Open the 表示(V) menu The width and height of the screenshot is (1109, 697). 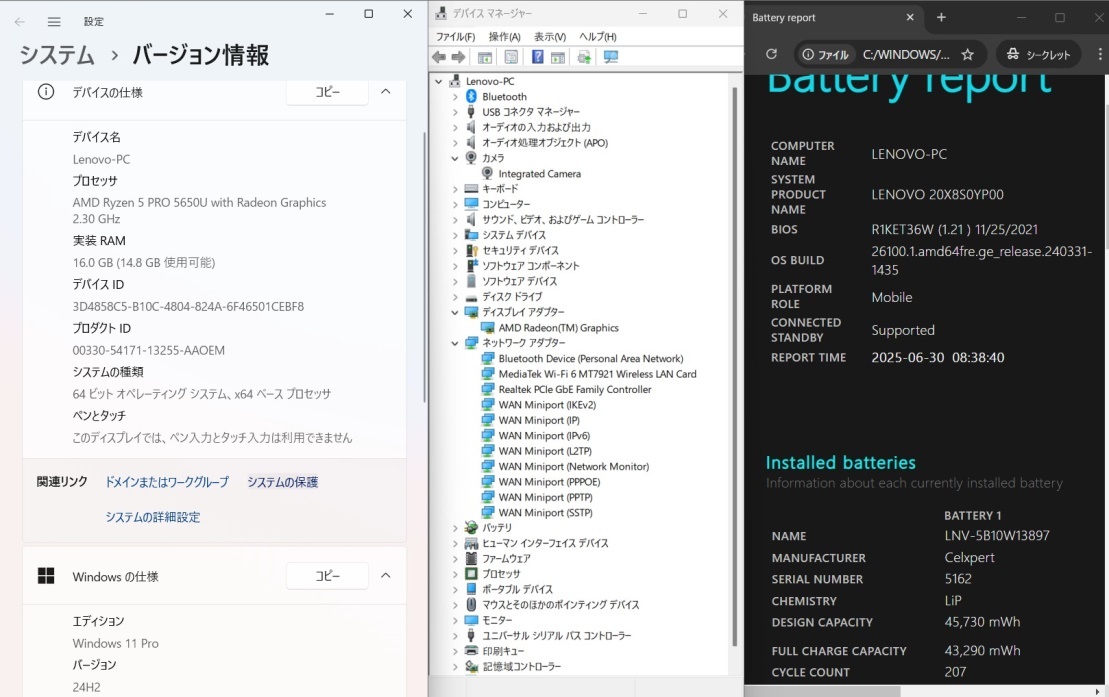click(550, 37)
